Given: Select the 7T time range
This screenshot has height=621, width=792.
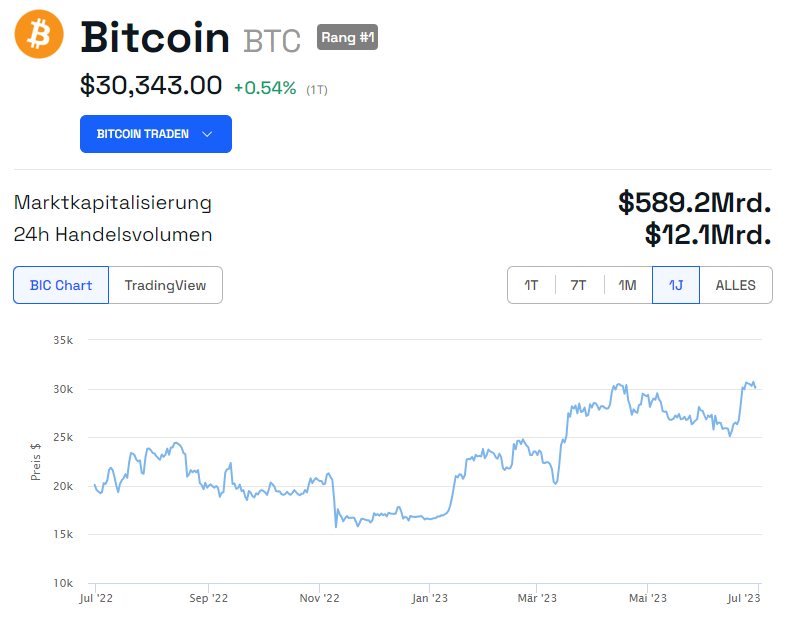Looking at the screenshot, I should 579,285.
